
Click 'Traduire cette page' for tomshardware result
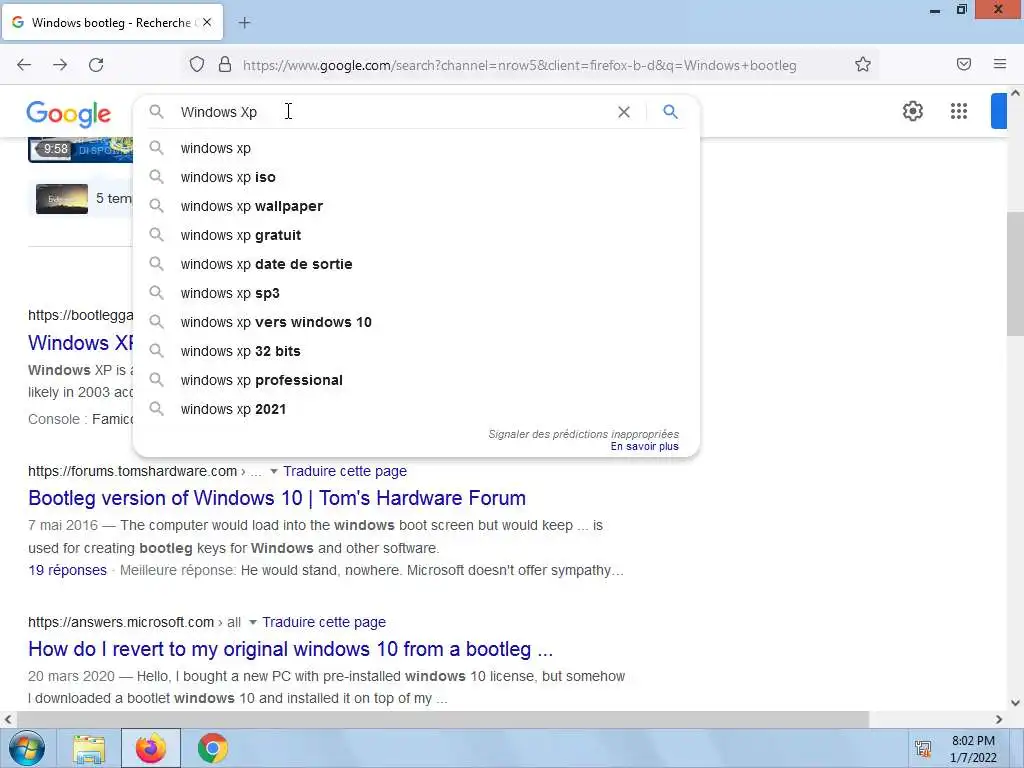[345, 471]
